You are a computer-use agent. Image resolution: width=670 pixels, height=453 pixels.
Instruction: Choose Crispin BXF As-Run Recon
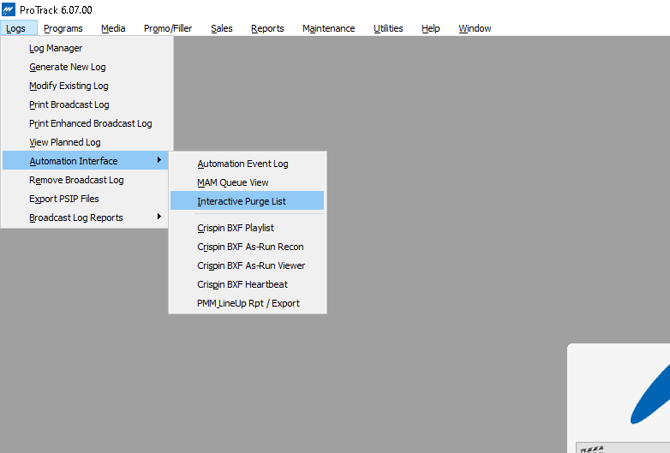click(x=247, y=246)
